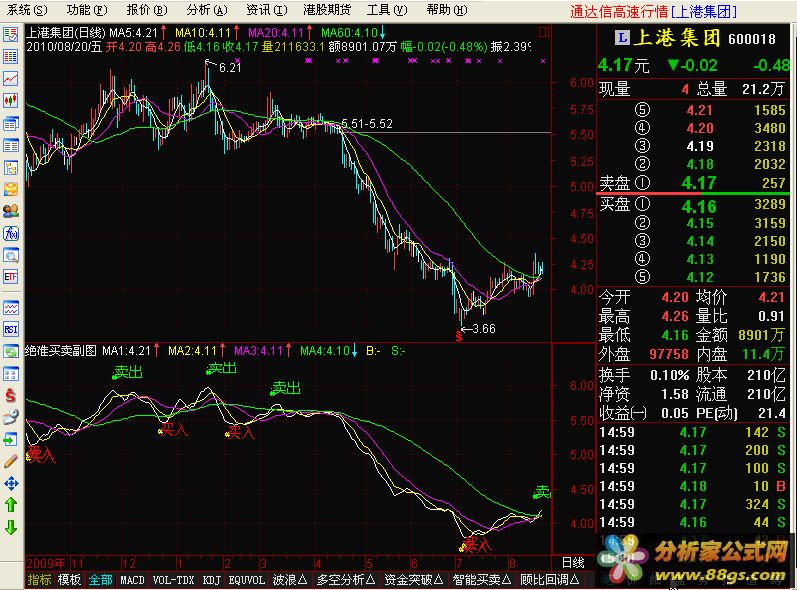Open the 分析(A) menu
The image size is (797, 590).
(207, 10)
